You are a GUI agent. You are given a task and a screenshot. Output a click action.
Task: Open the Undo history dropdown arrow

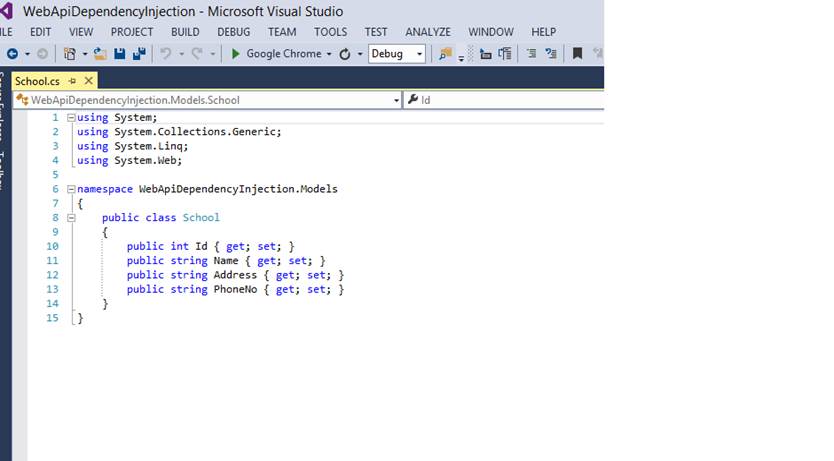(181, 54)
